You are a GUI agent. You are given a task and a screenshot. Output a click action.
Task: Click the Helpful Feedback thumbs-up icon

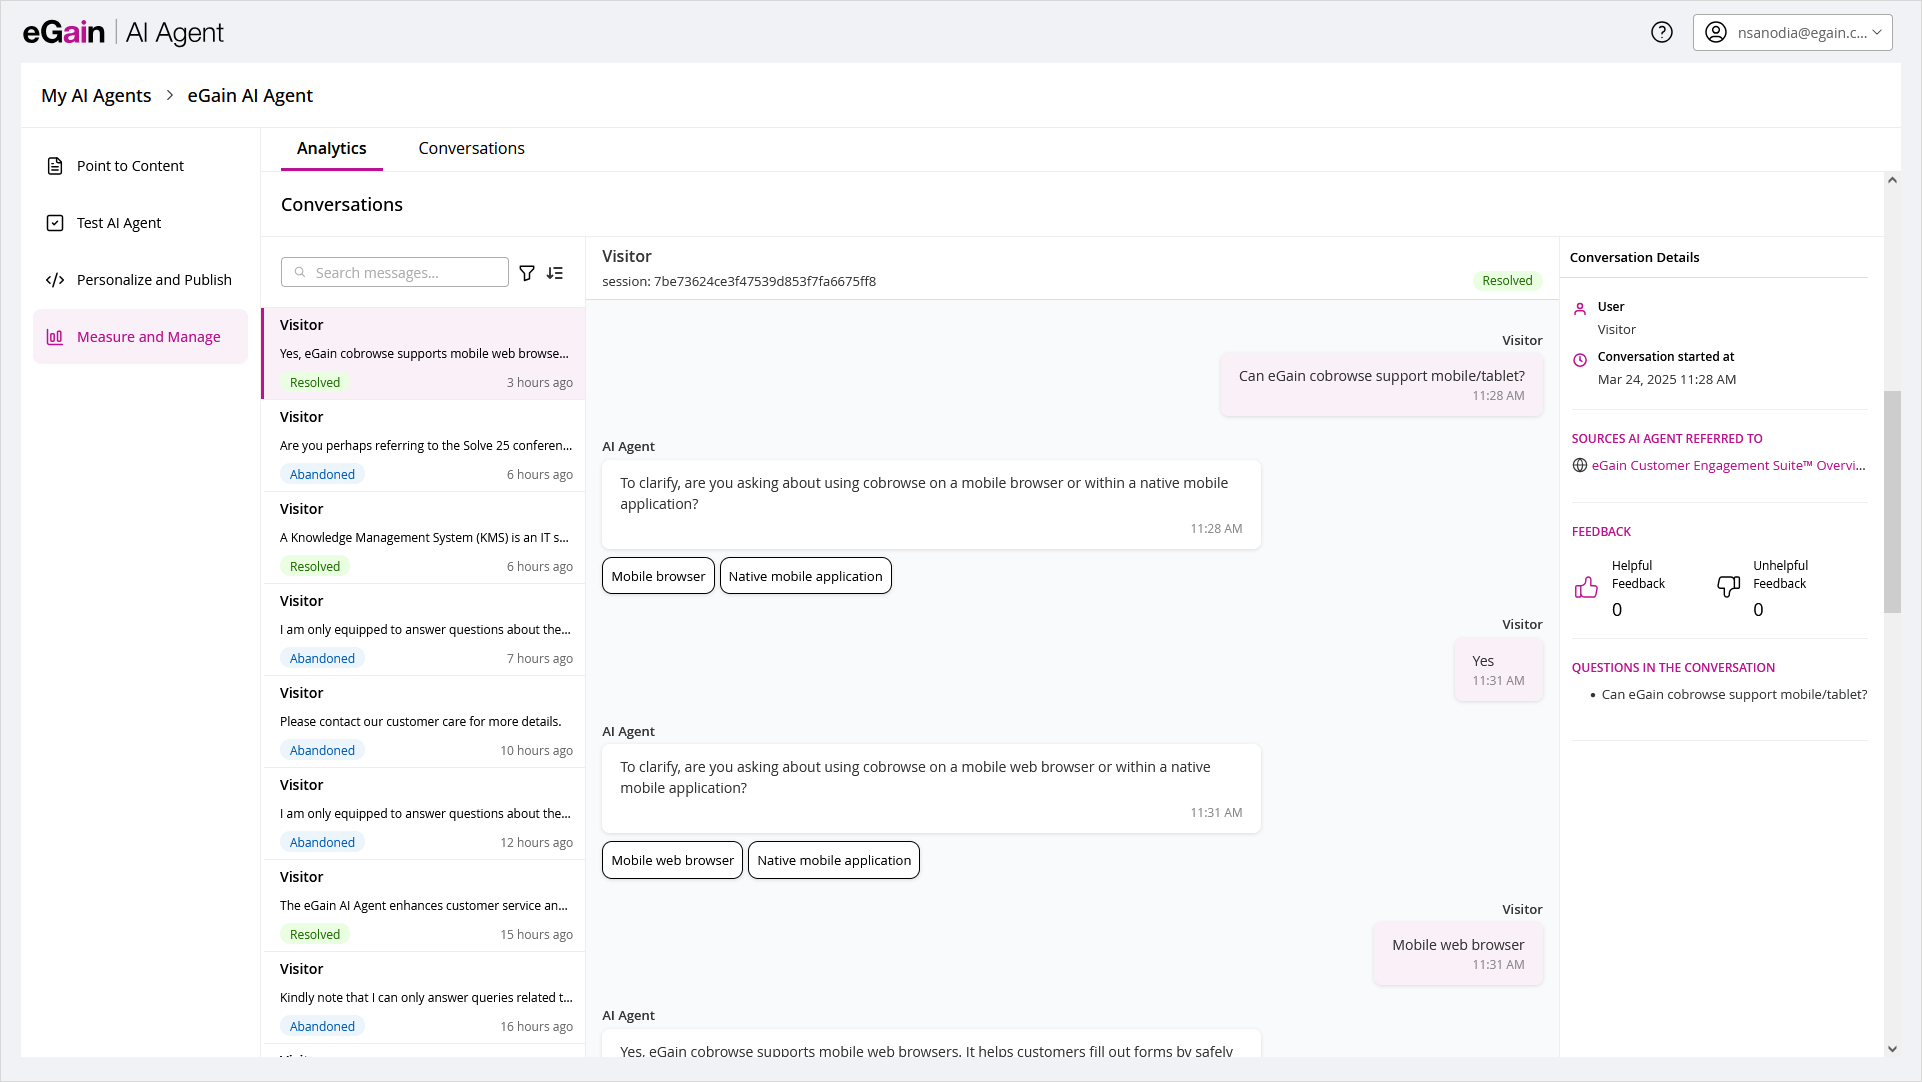pos(1586,587)
